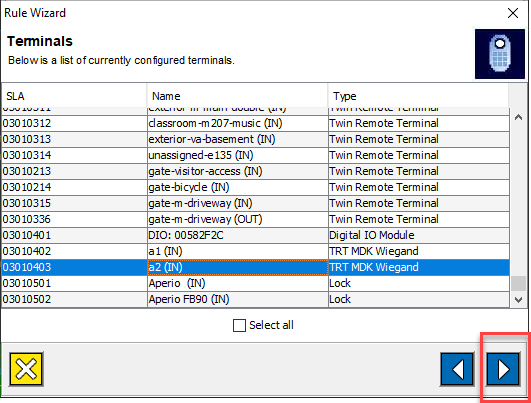Viewport: 531px width, 403px height.
Task: Select the exterior-va-basement (IN) row
Action: coord(255,139)
